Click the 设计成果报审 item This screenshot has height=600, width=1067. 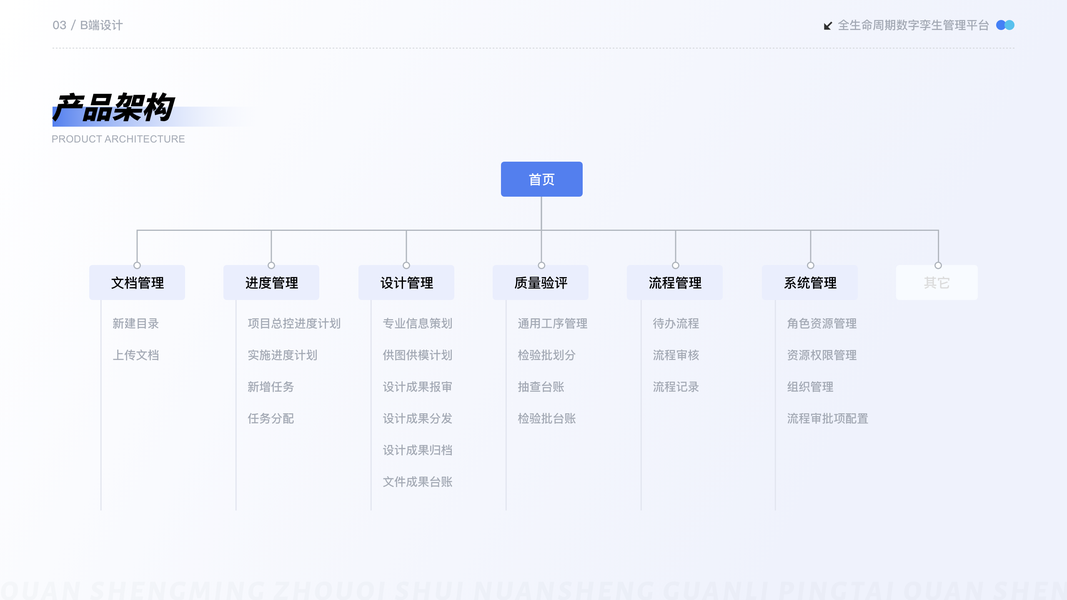(417, 386)
